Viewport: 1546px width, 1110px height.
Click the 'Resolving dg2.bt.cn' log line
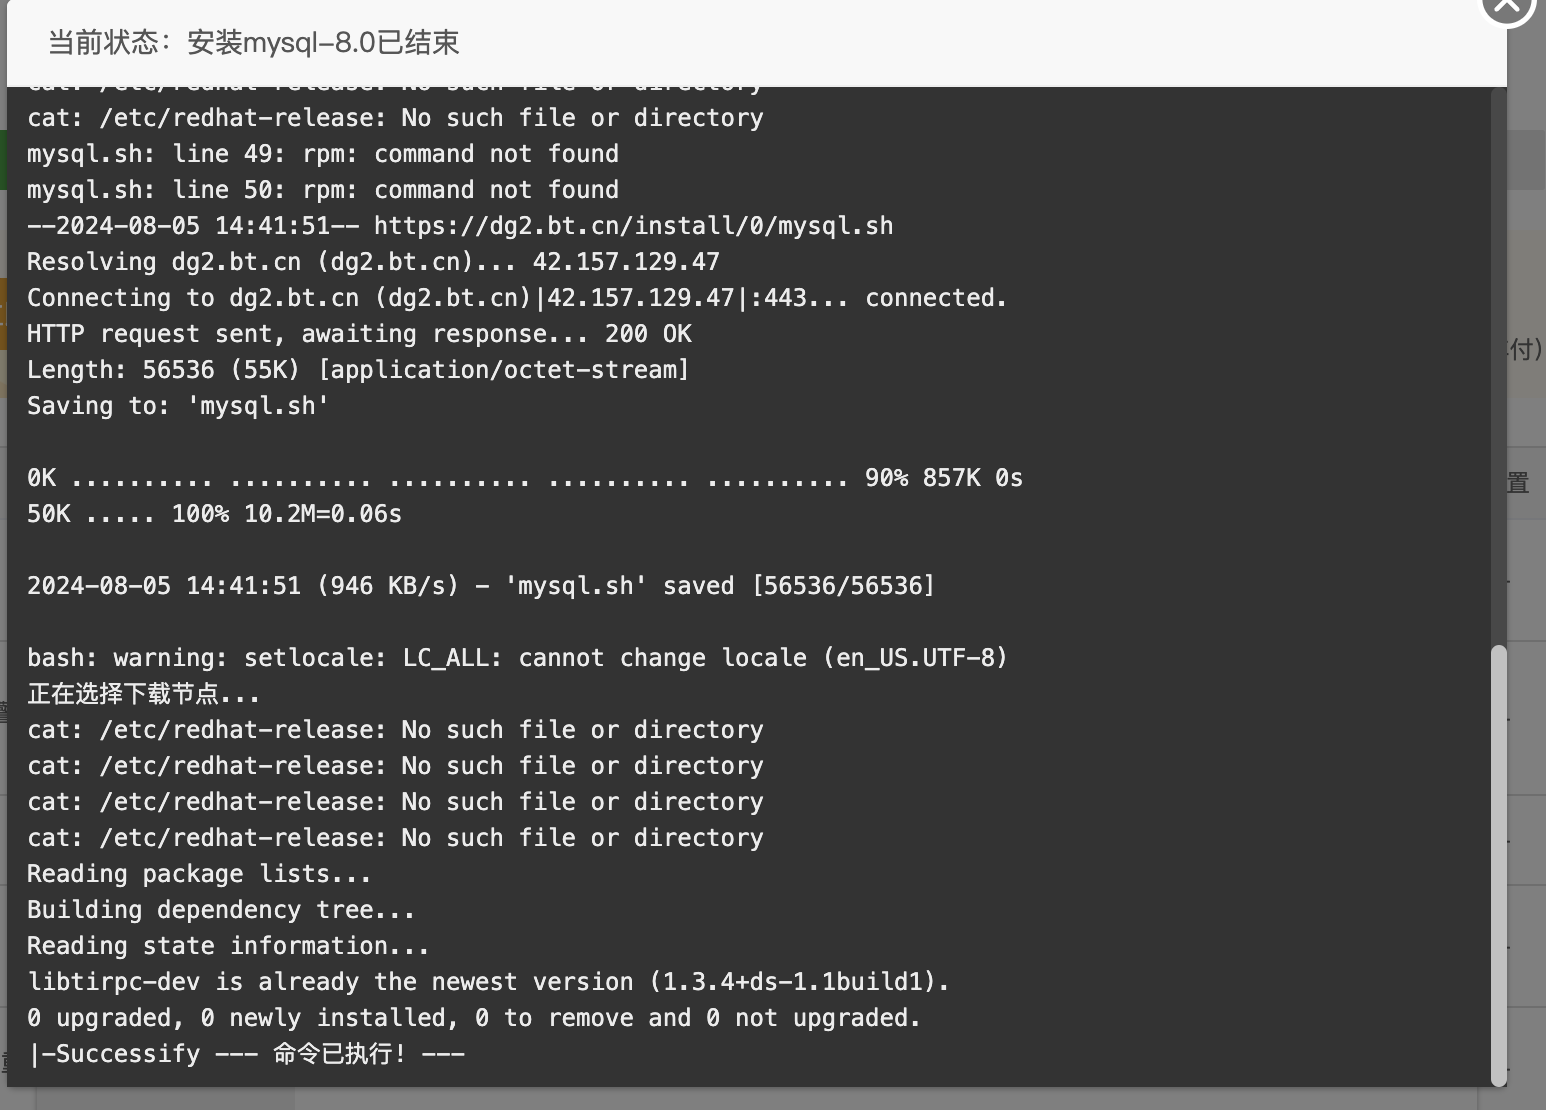[373, 262]
